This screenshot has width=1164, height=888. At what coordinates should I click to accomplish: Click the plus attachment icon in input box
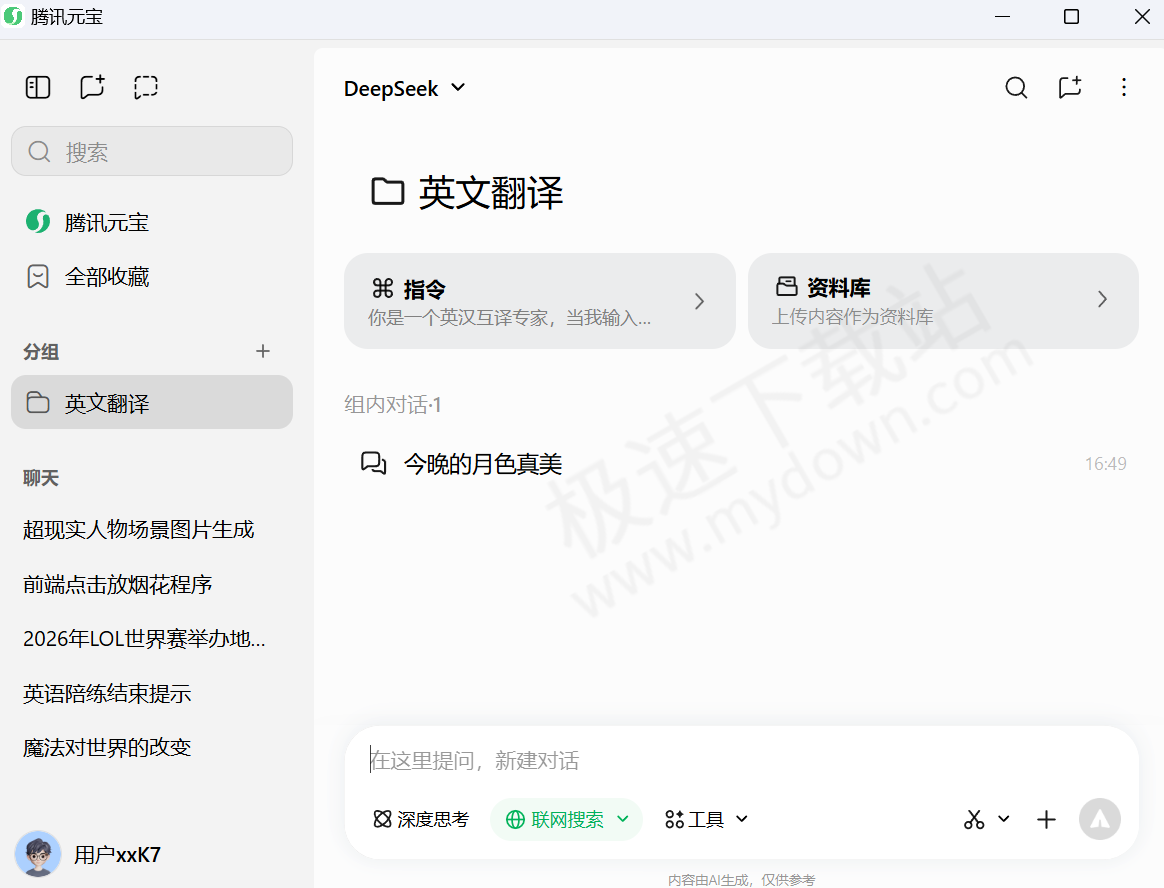(1046, 820)
